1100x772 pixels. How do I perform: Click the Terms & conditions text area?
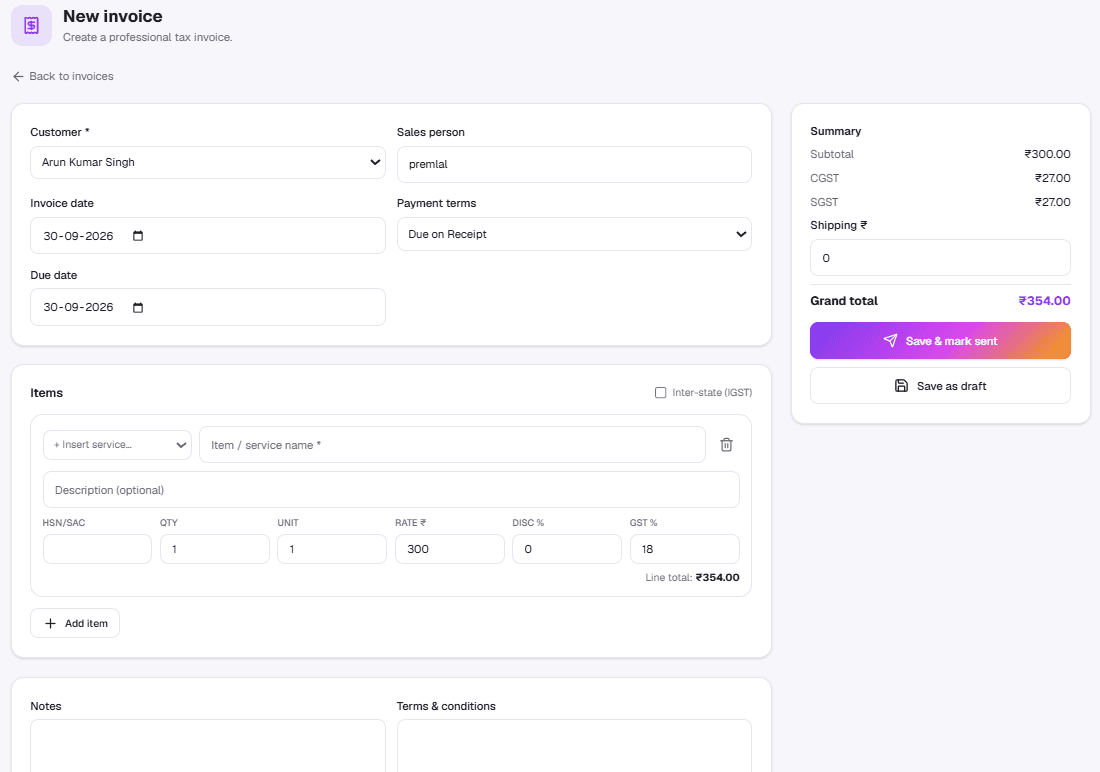574,745
